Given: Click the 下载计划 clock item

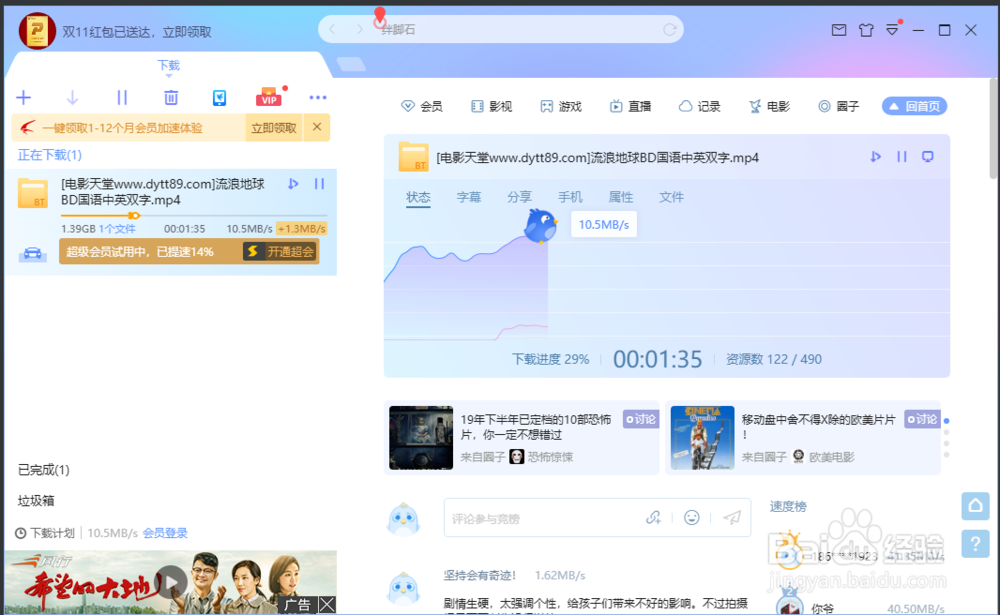Looking at the screenshot, I should pos(45,533).
